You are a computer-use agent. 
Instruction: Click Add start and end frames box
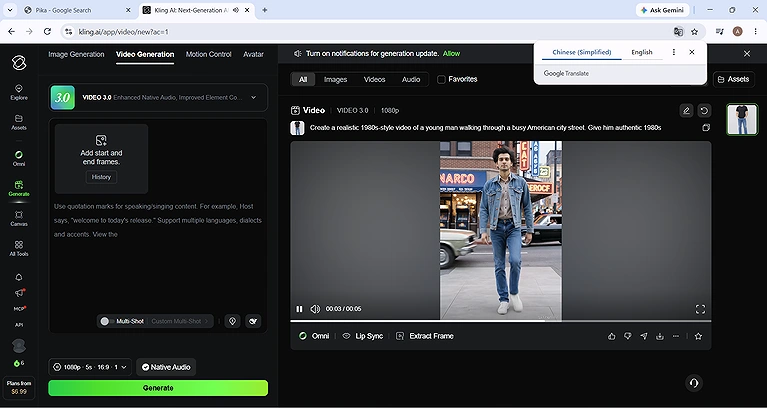tap(101, 159)
